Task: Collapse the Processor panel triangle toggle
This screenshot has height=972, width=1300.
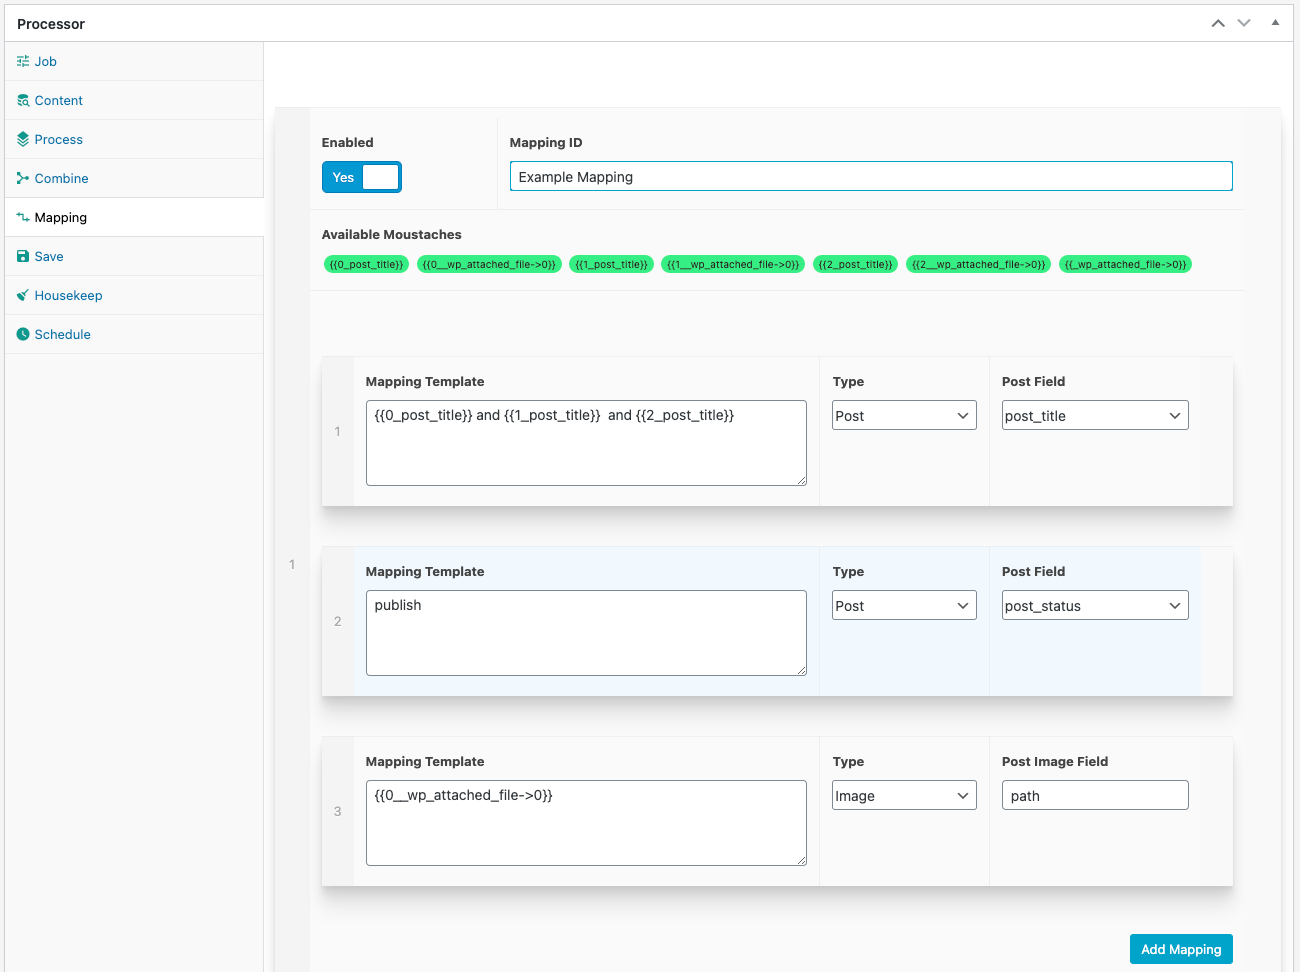Action: point(1275,22)
